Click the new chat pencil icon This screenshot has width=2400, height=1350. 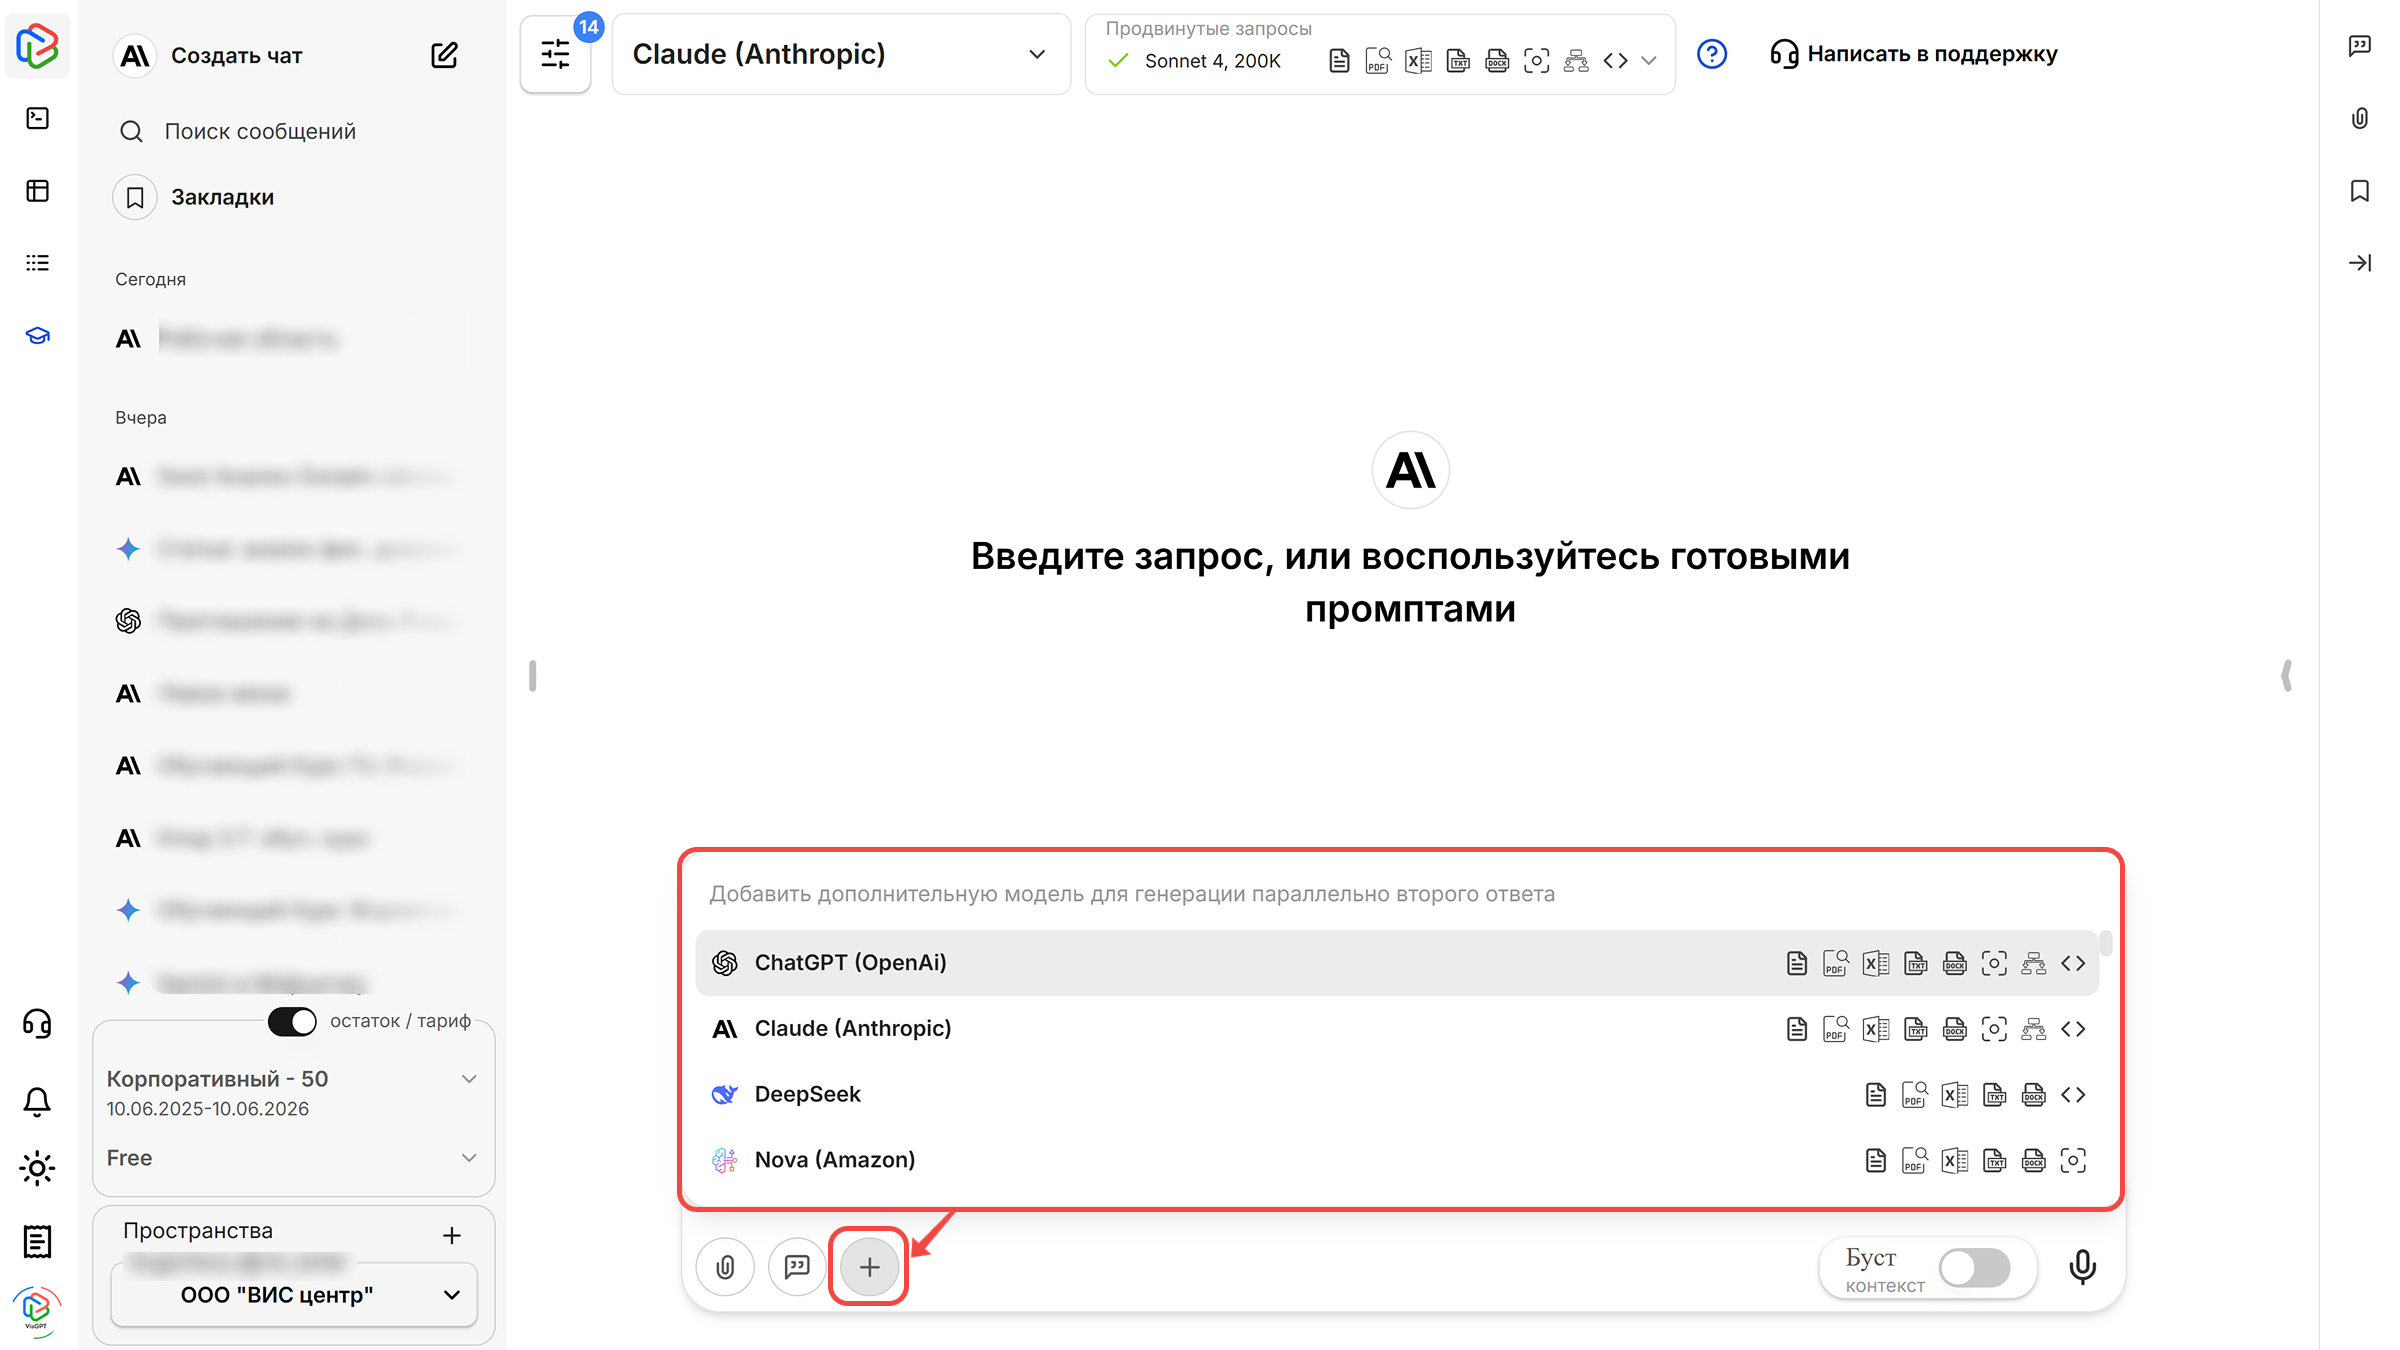(444, 55)
